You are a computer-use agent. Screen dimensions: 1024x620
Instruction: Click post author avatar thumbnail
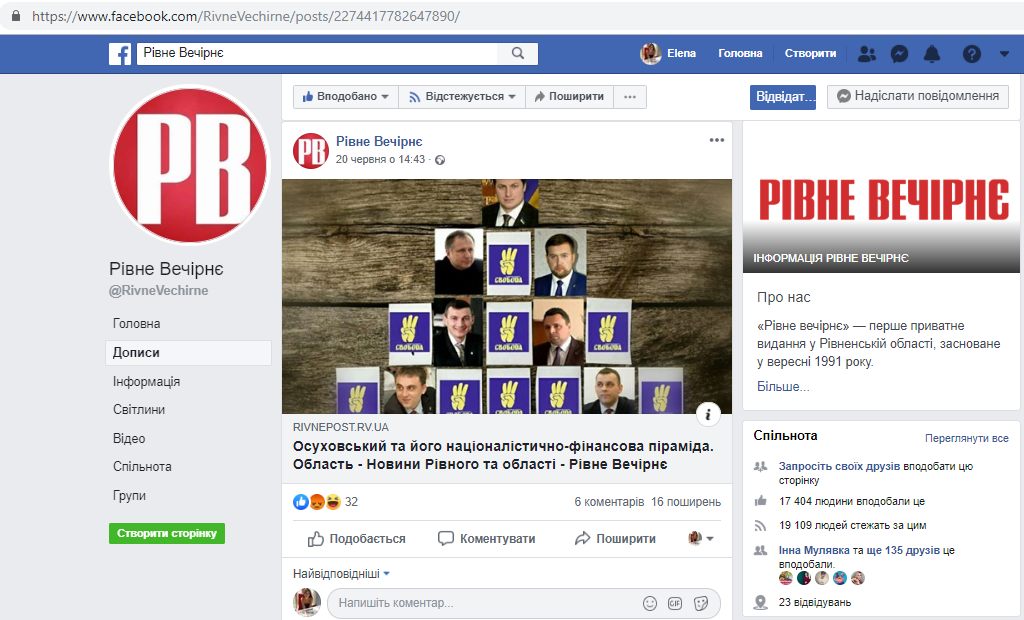(311, 151)
